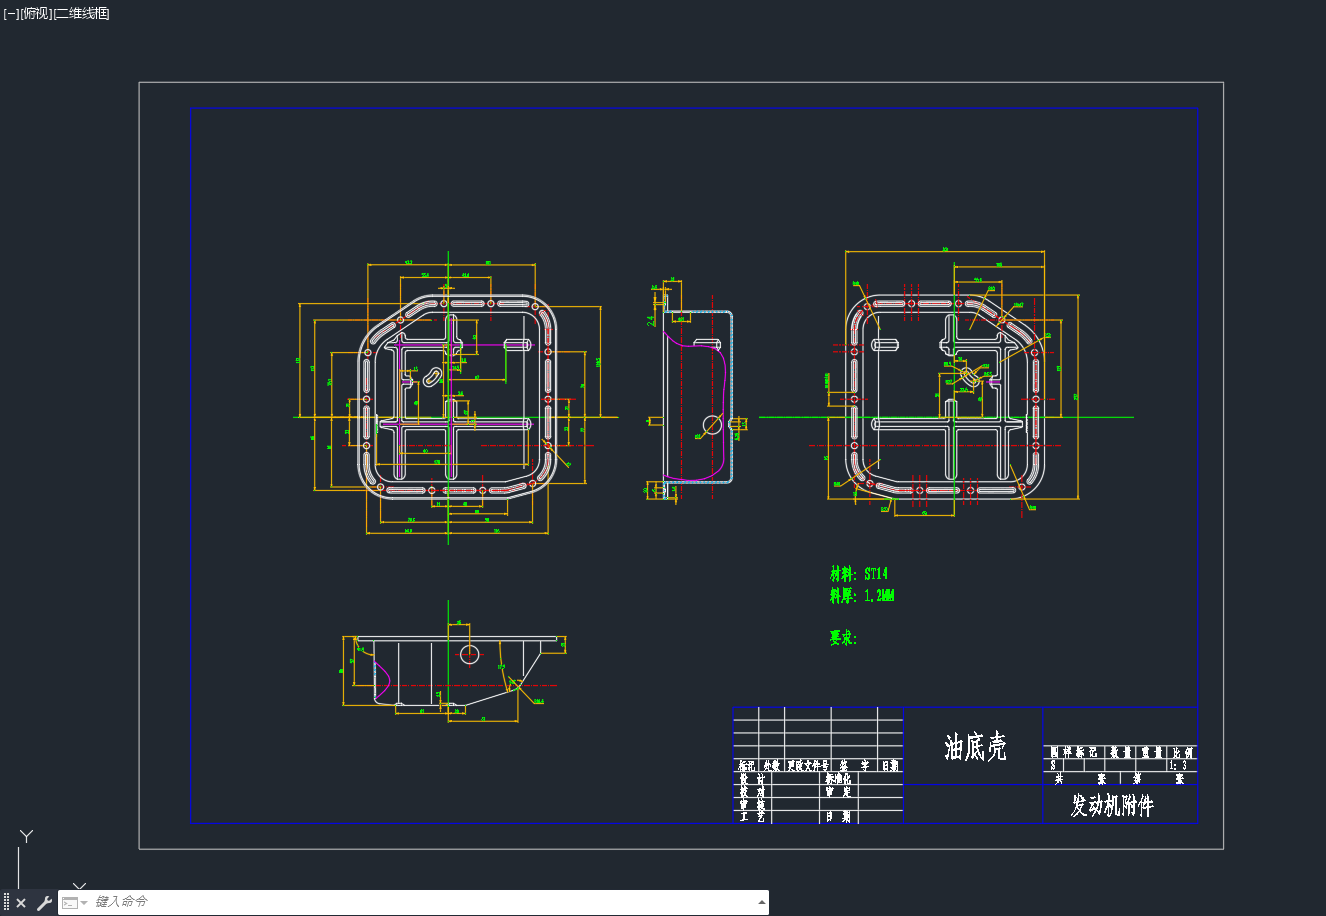Select the 要求: note text
The height and width of the screenshot is (916, 1326).
[843, 638]
